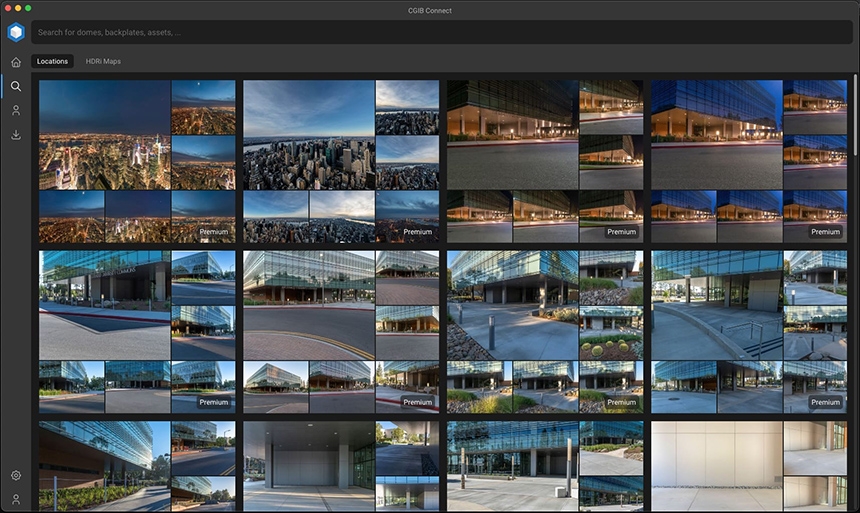860x513 pixels.
Task: Open the glass building courtyard thumbnail in bottom row
Action: tap(513, 466)
